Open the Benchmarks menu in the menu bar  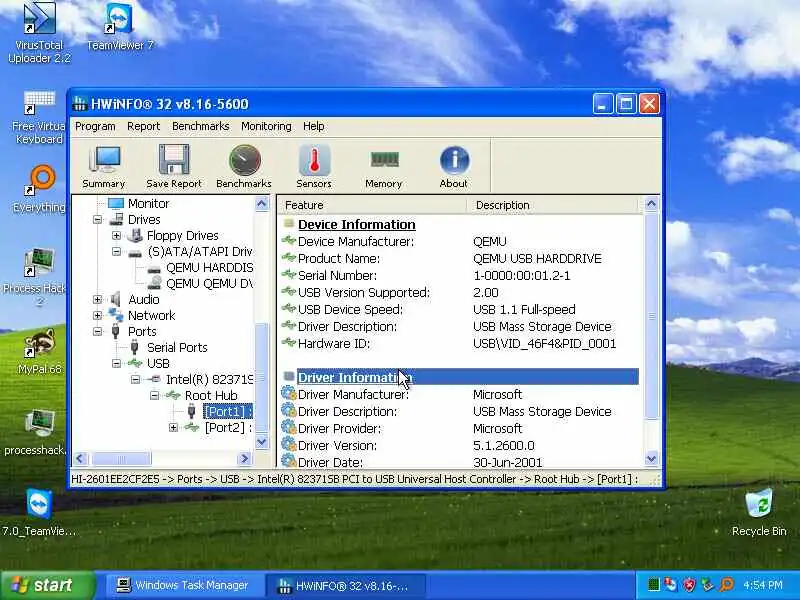pos(201,126)
